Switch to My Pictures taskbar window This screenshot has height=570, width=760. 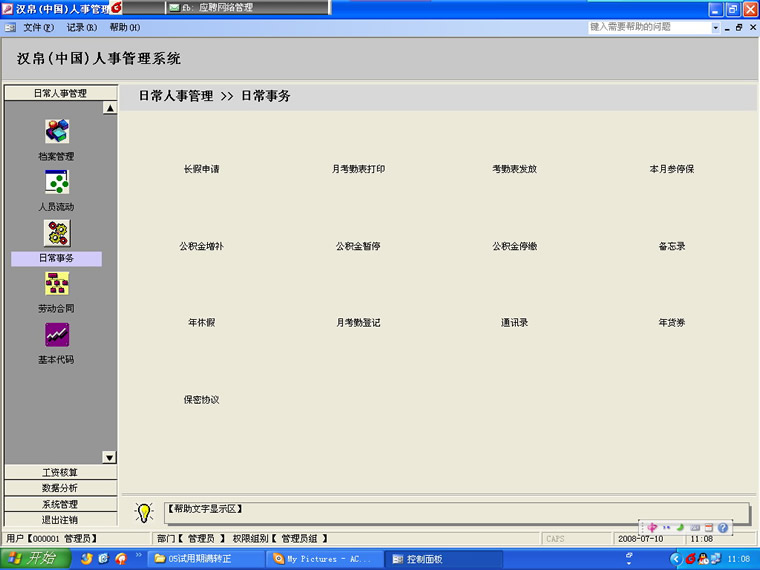(x=324, y=559)
